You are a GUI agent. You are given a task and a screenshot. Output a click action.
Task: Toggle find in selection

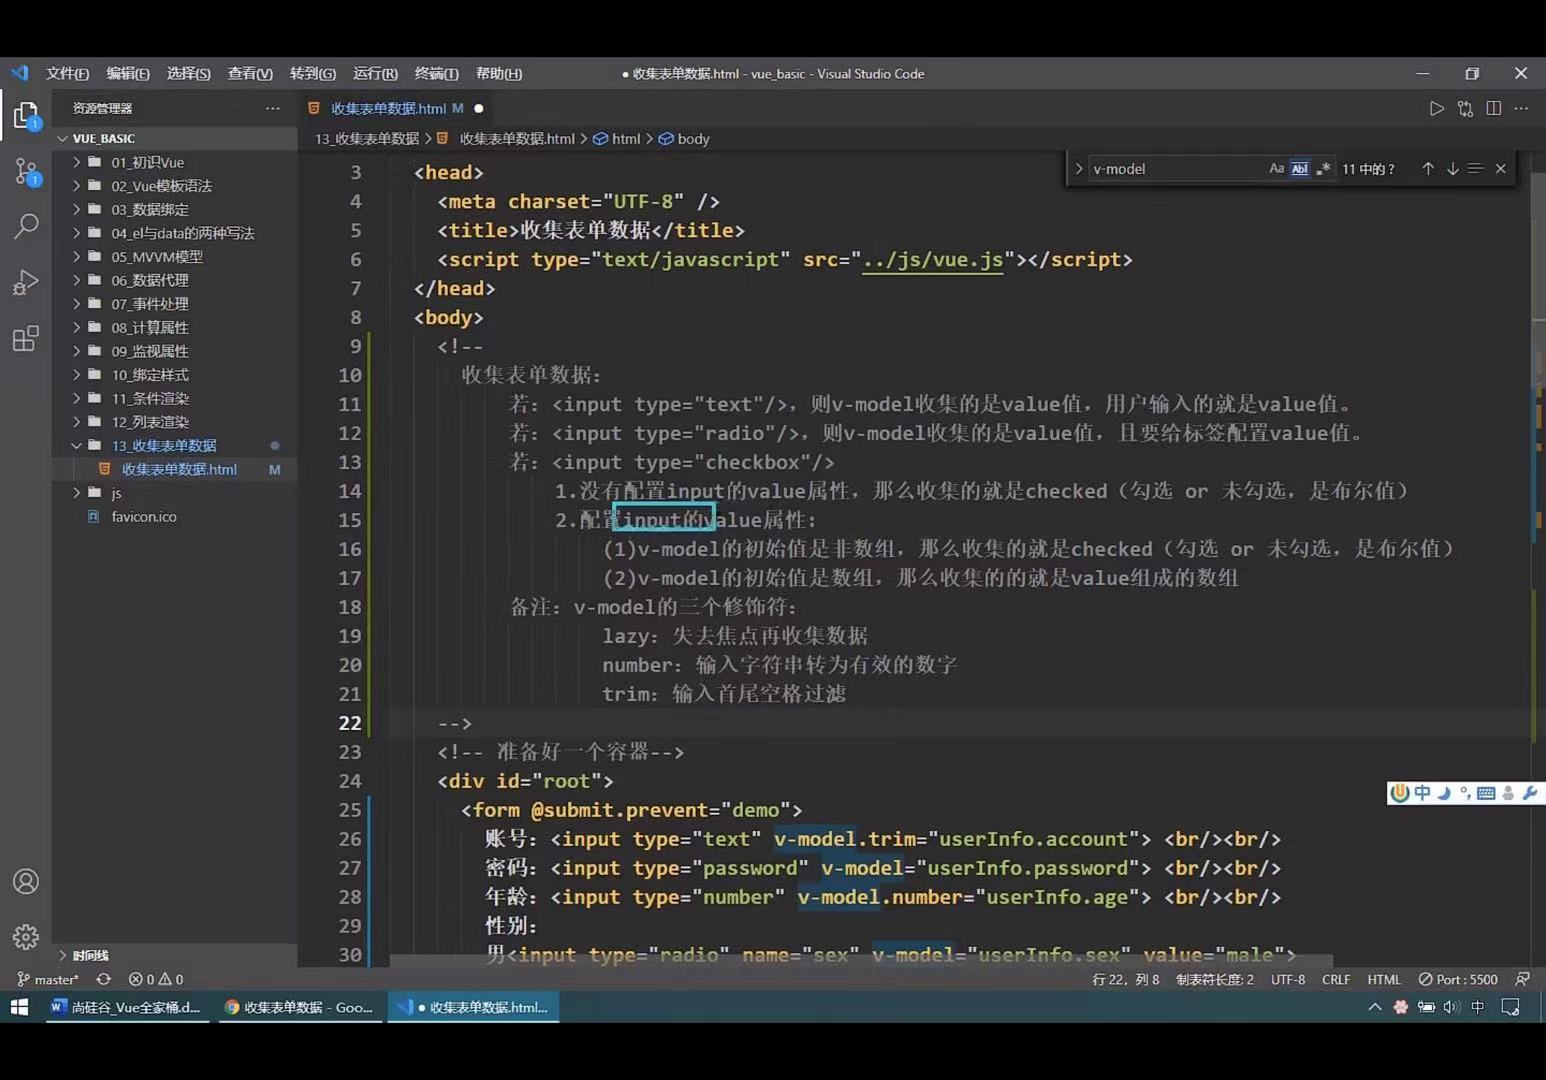click(x=1475, y=169)
